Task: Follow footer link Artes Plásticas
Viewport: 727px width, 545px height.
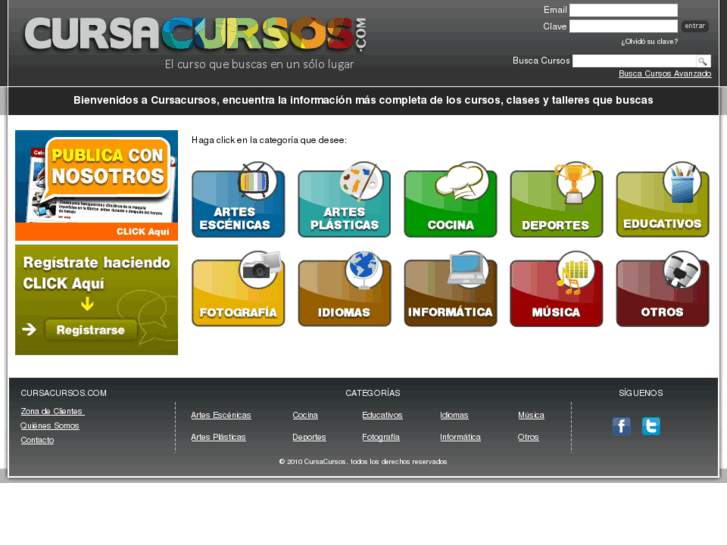Action: pyautogui.click(x=218, y=437)
